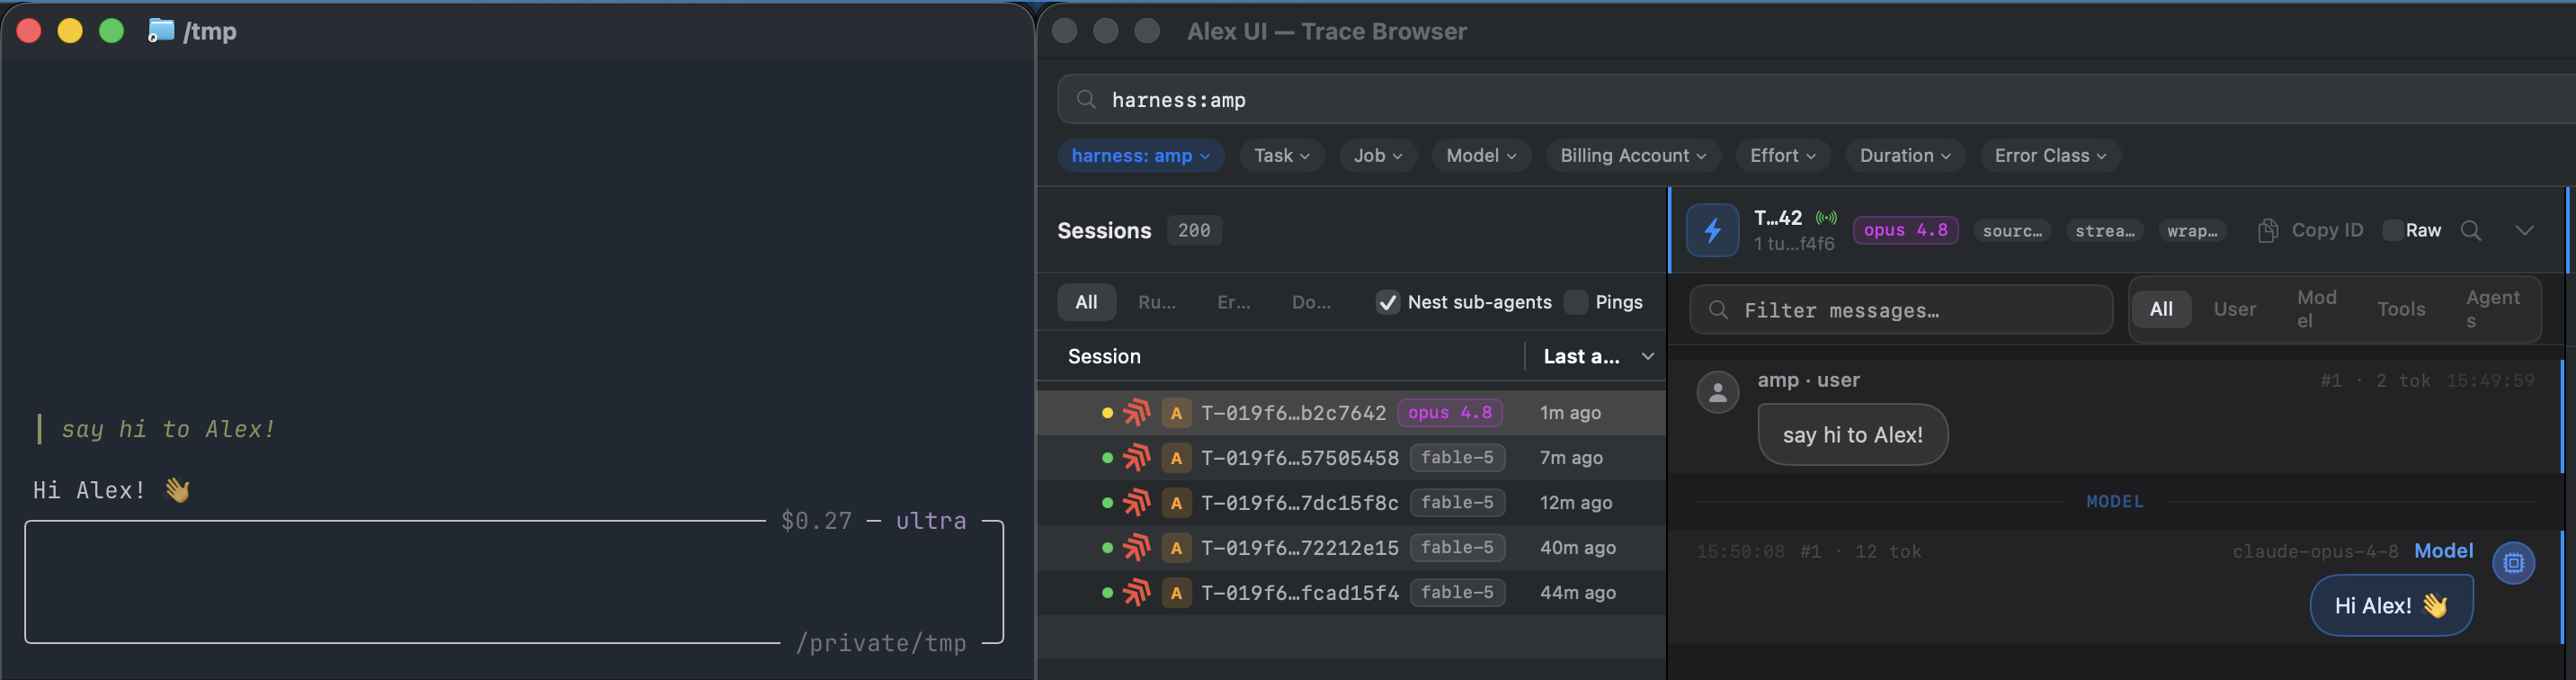This screenshot has height=680, width=2576.
Task: Enable the Pings checkbox
Action: pos(1576,302)
